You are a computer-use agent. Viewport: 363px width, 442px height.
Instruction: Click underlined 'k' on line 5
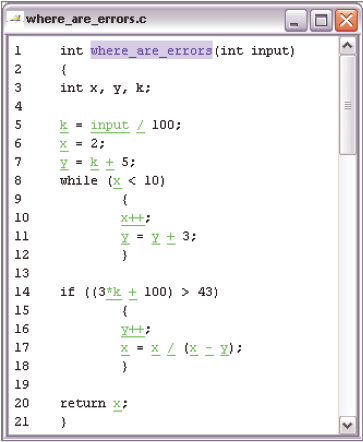tap(64, 125)
